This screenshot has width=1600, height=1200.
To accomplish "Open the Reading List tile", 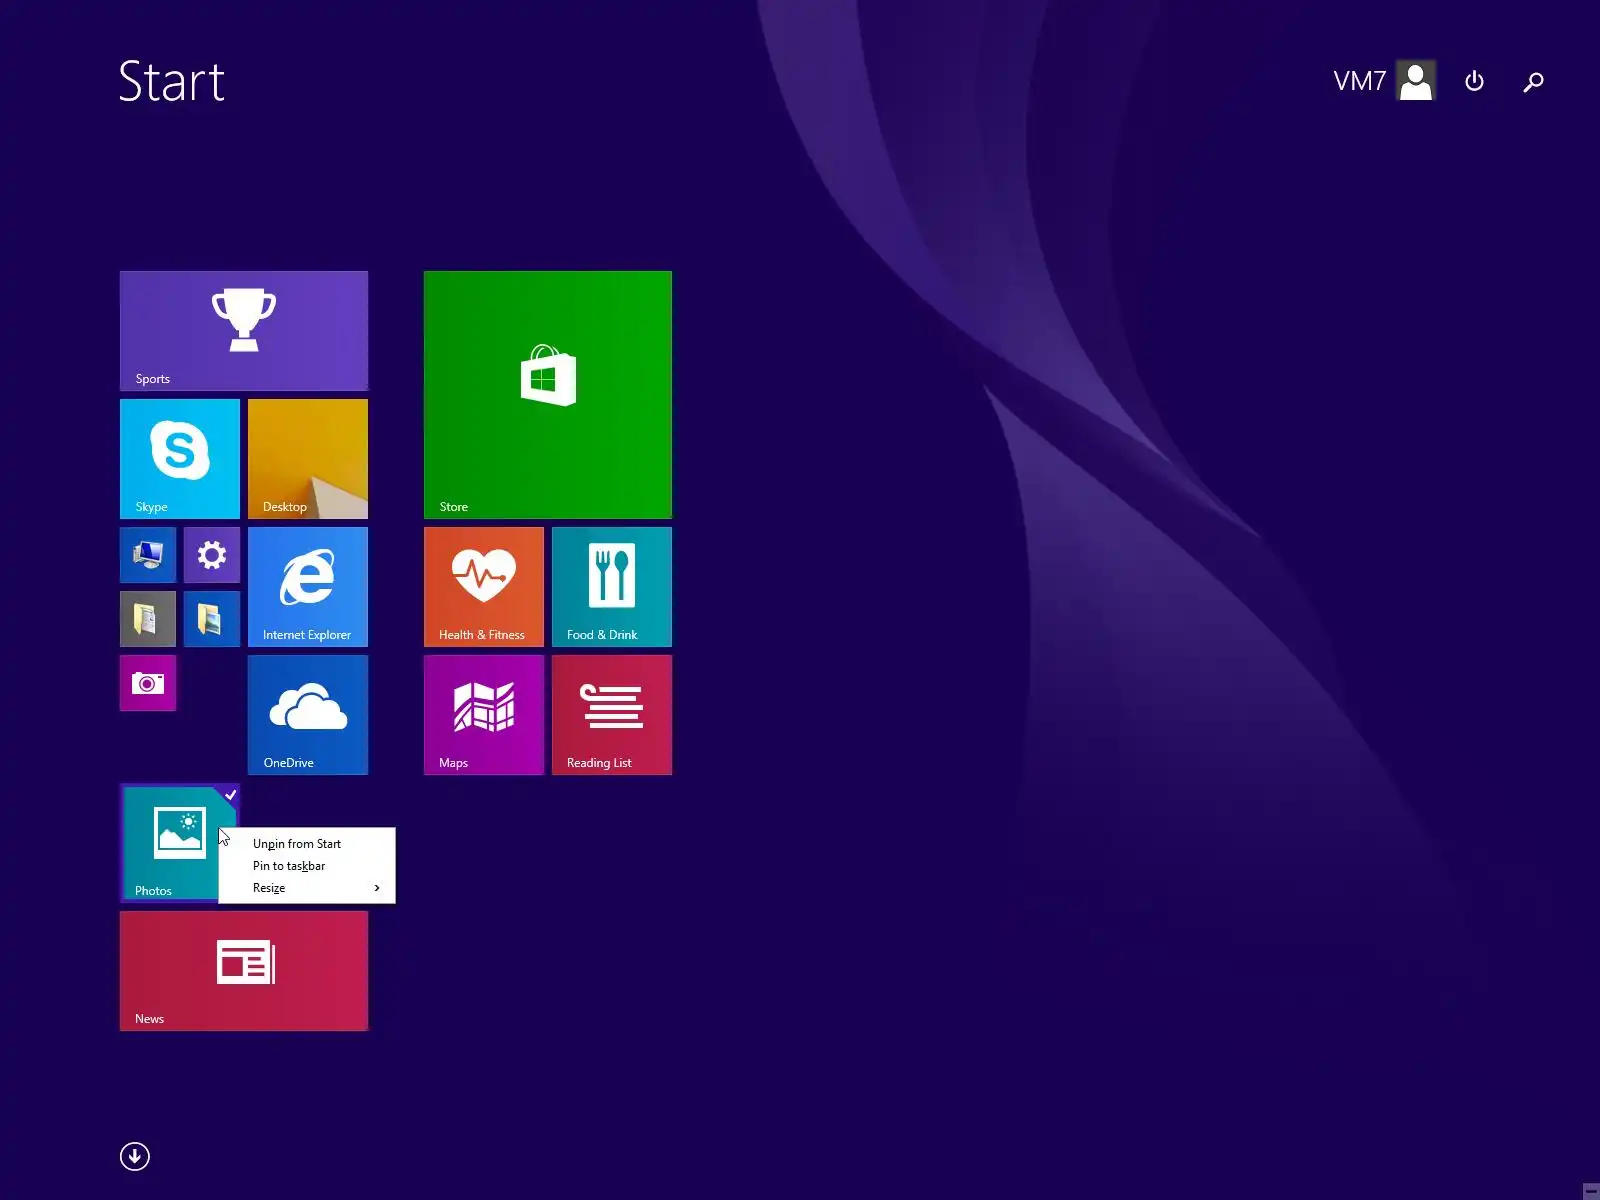I will tap(612, 714).
